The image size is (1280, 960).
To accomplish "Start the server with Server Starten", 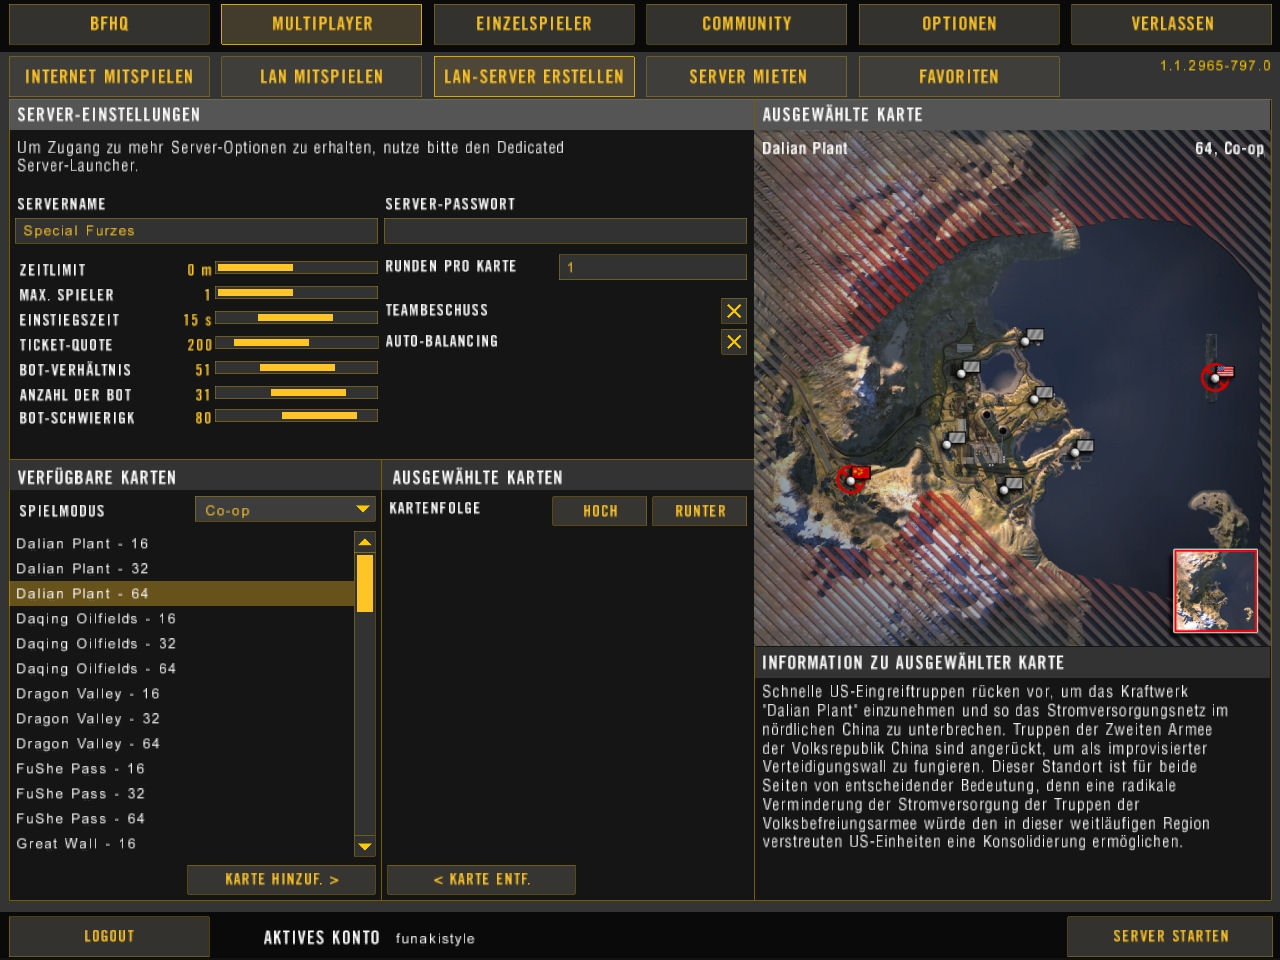I will (x=1170, y=937).
